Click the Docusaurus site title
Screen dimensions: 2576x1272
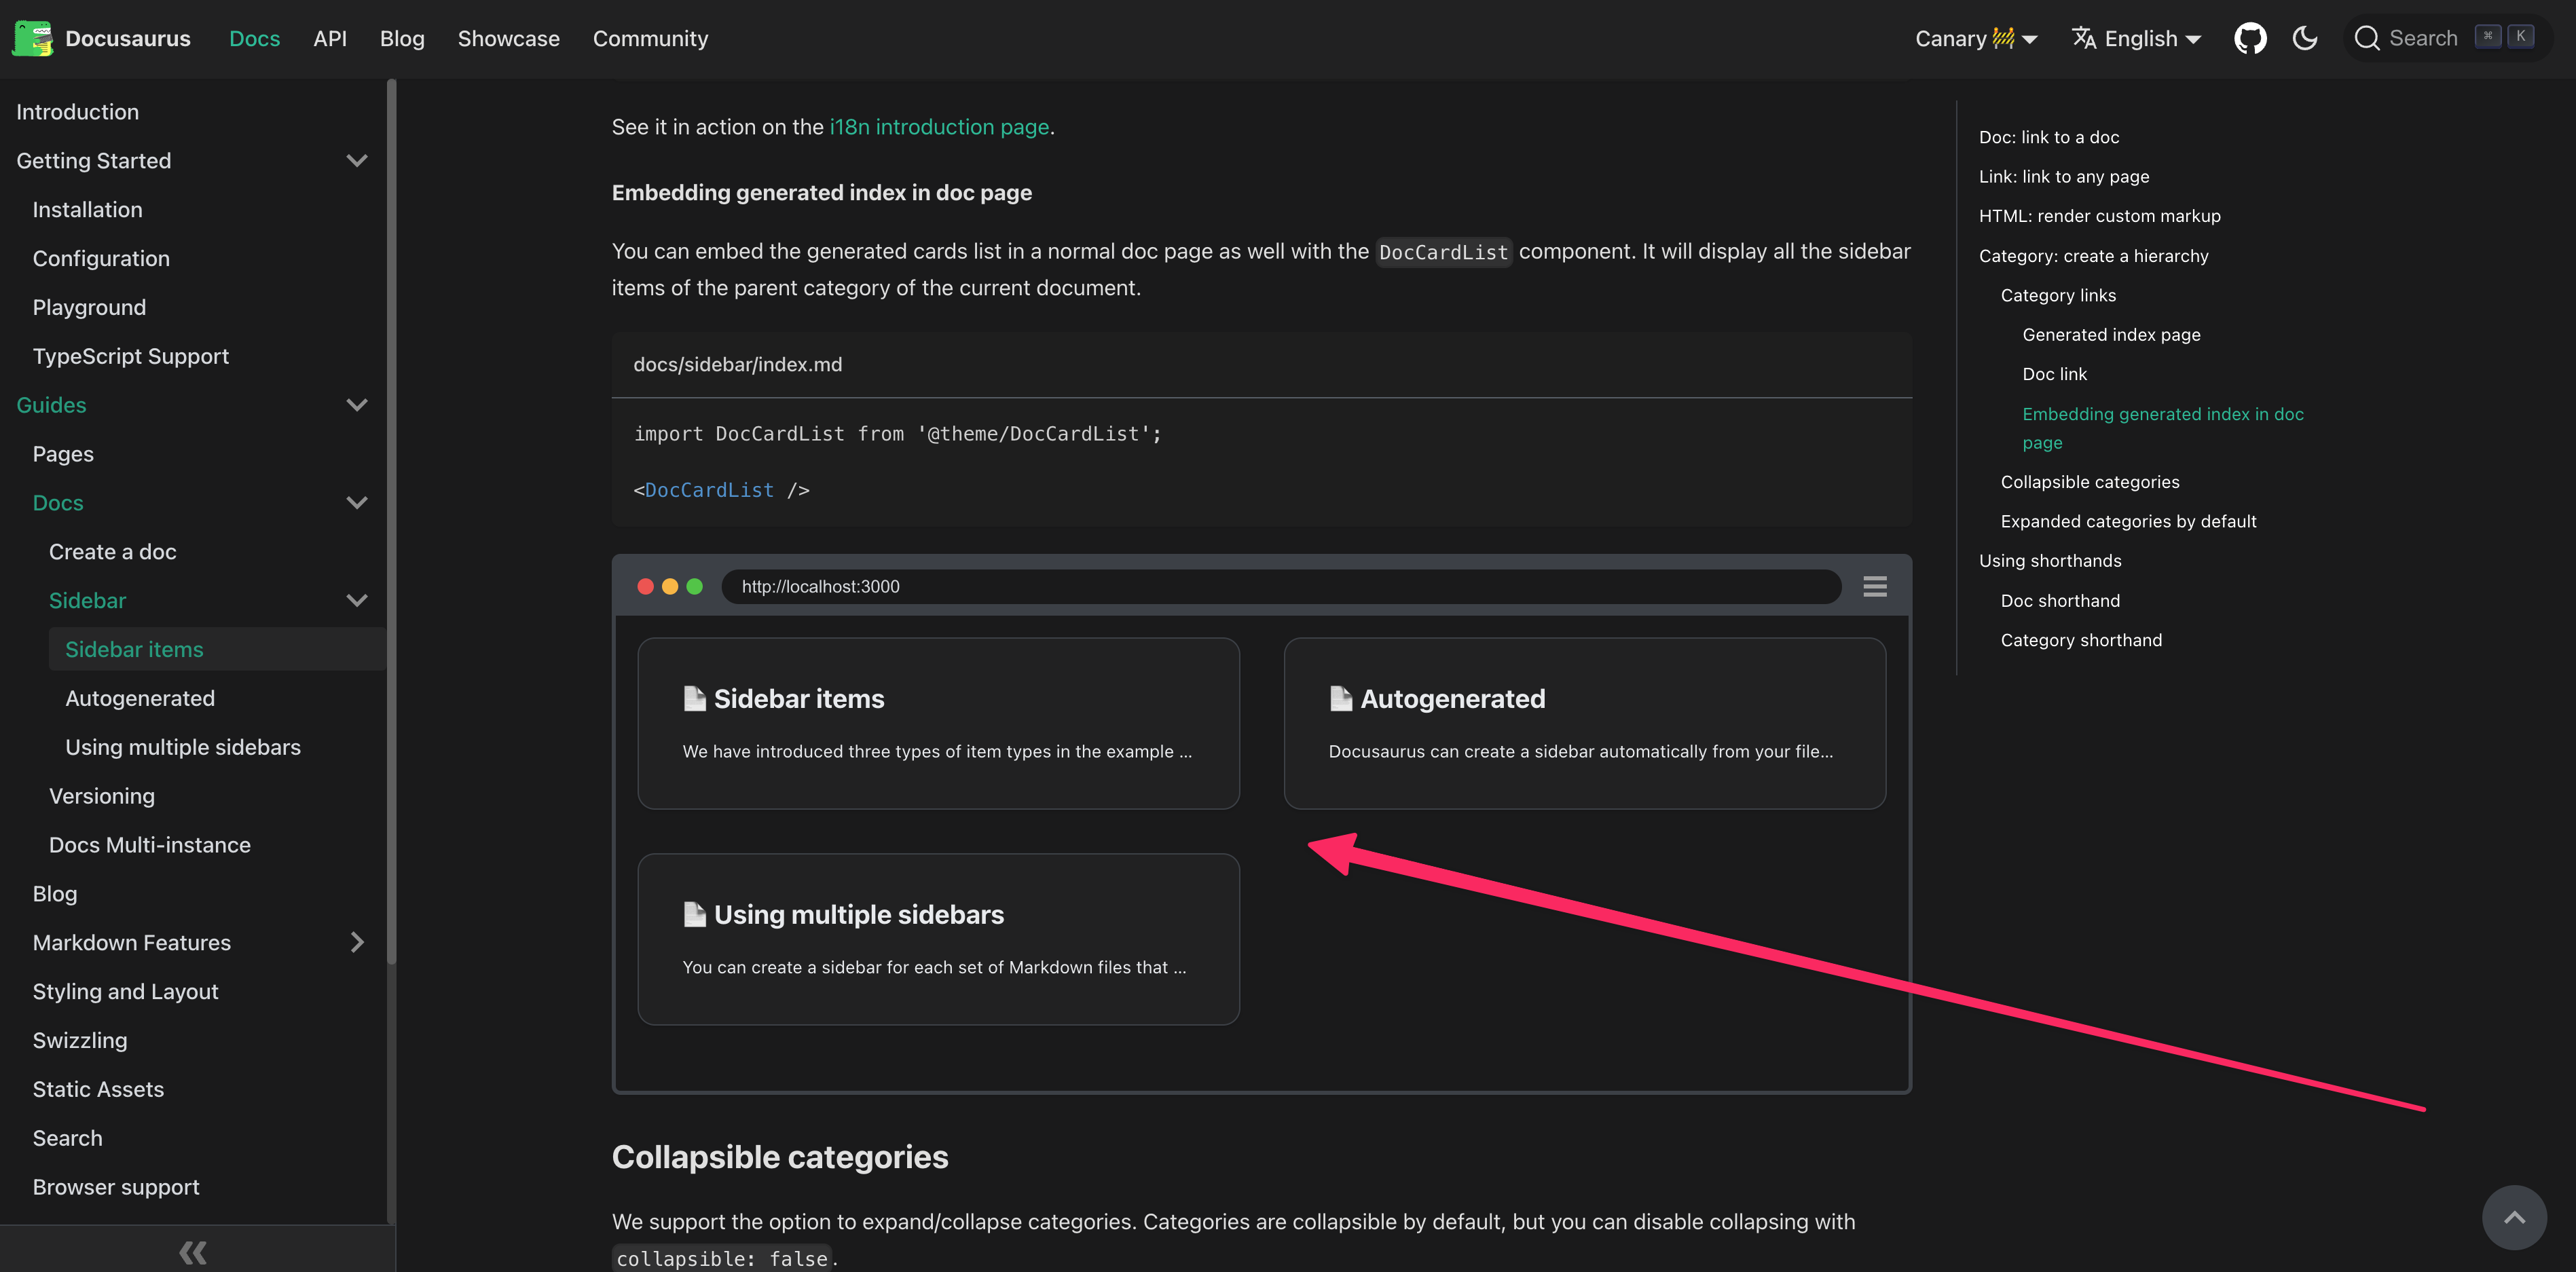[x=128, y=38]
